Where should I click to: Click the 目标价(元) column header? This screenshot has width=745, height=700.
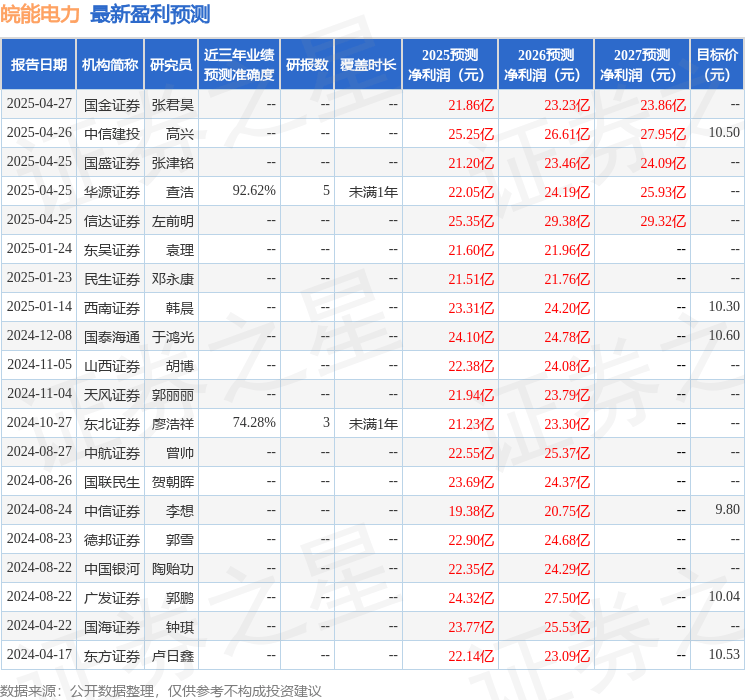(717, 65)
